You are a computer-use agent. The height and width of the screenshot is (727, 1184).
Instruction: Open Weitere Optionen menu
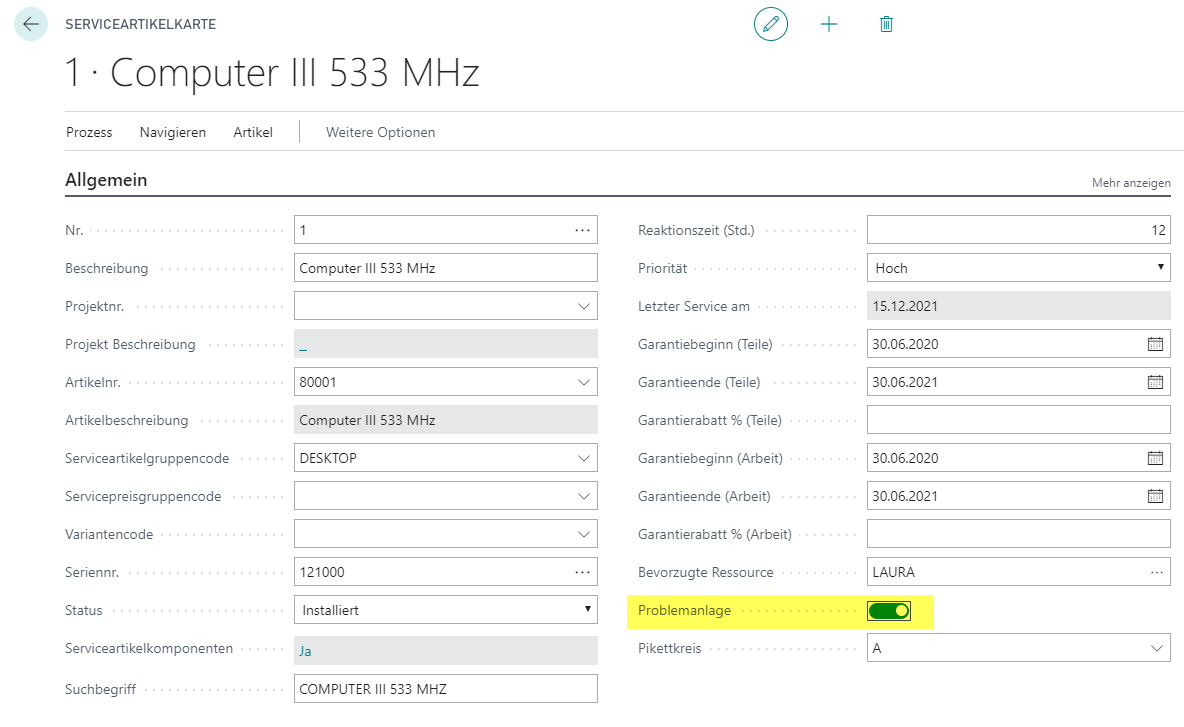tap(381, 132)
